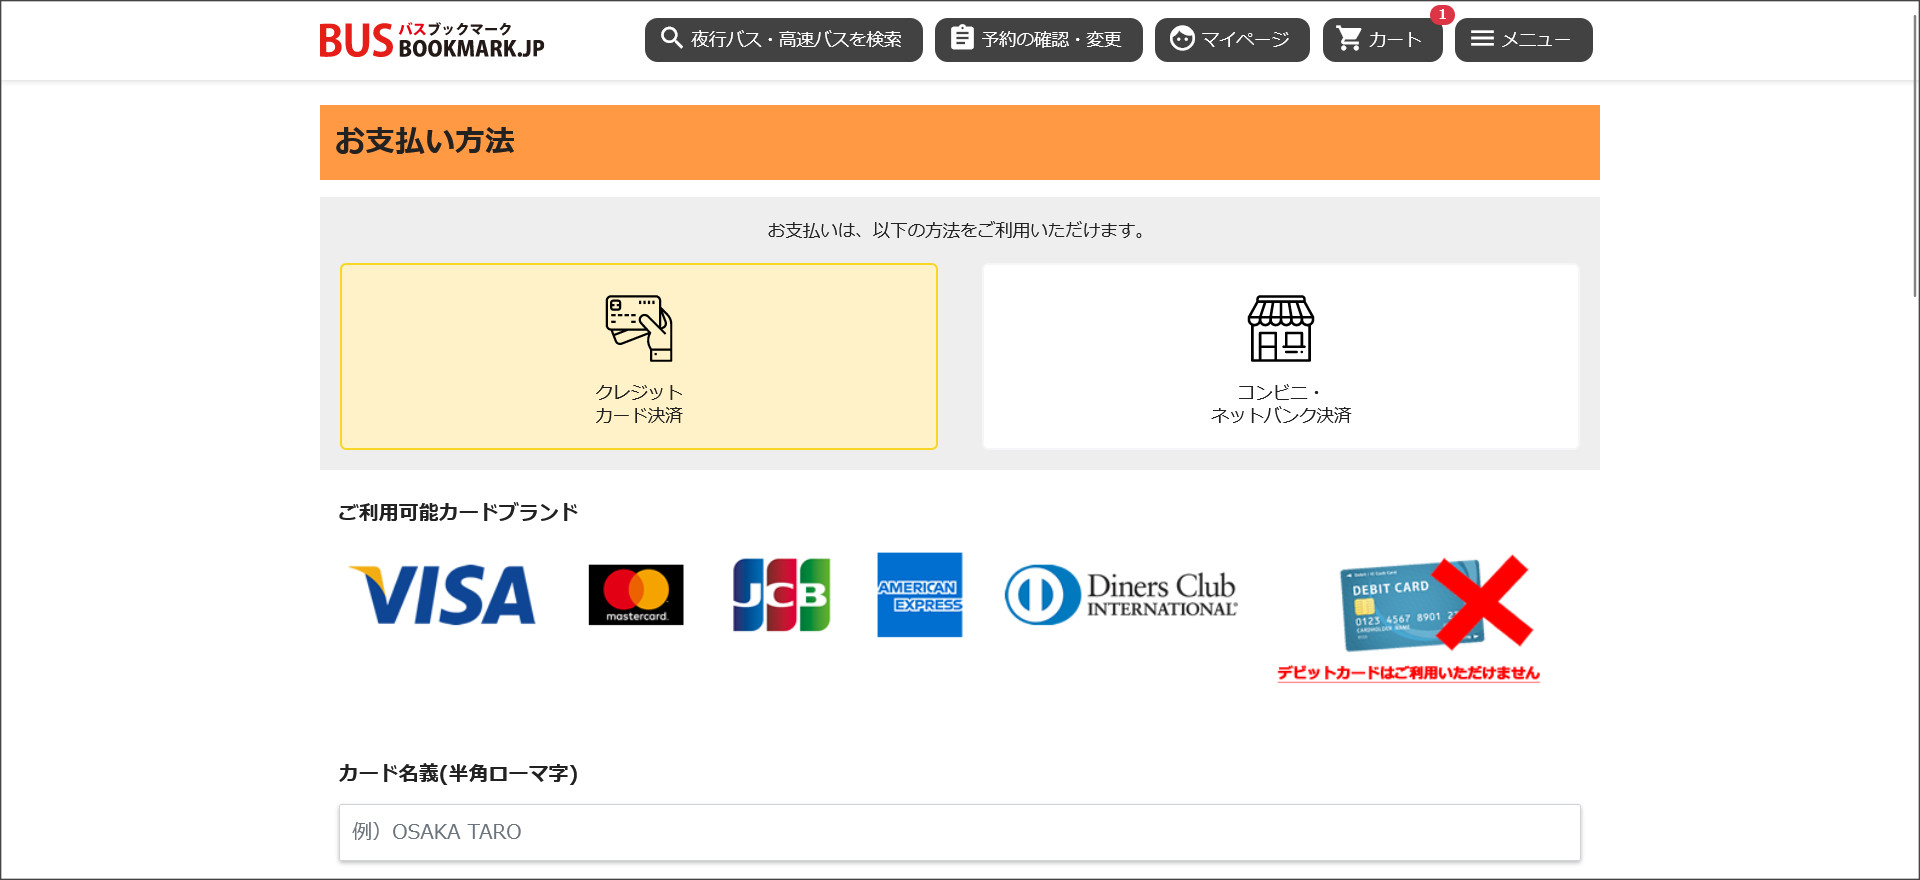Click the VISA logo
Viewport: 1920px width, 880px height.
[x=442, y=595]
